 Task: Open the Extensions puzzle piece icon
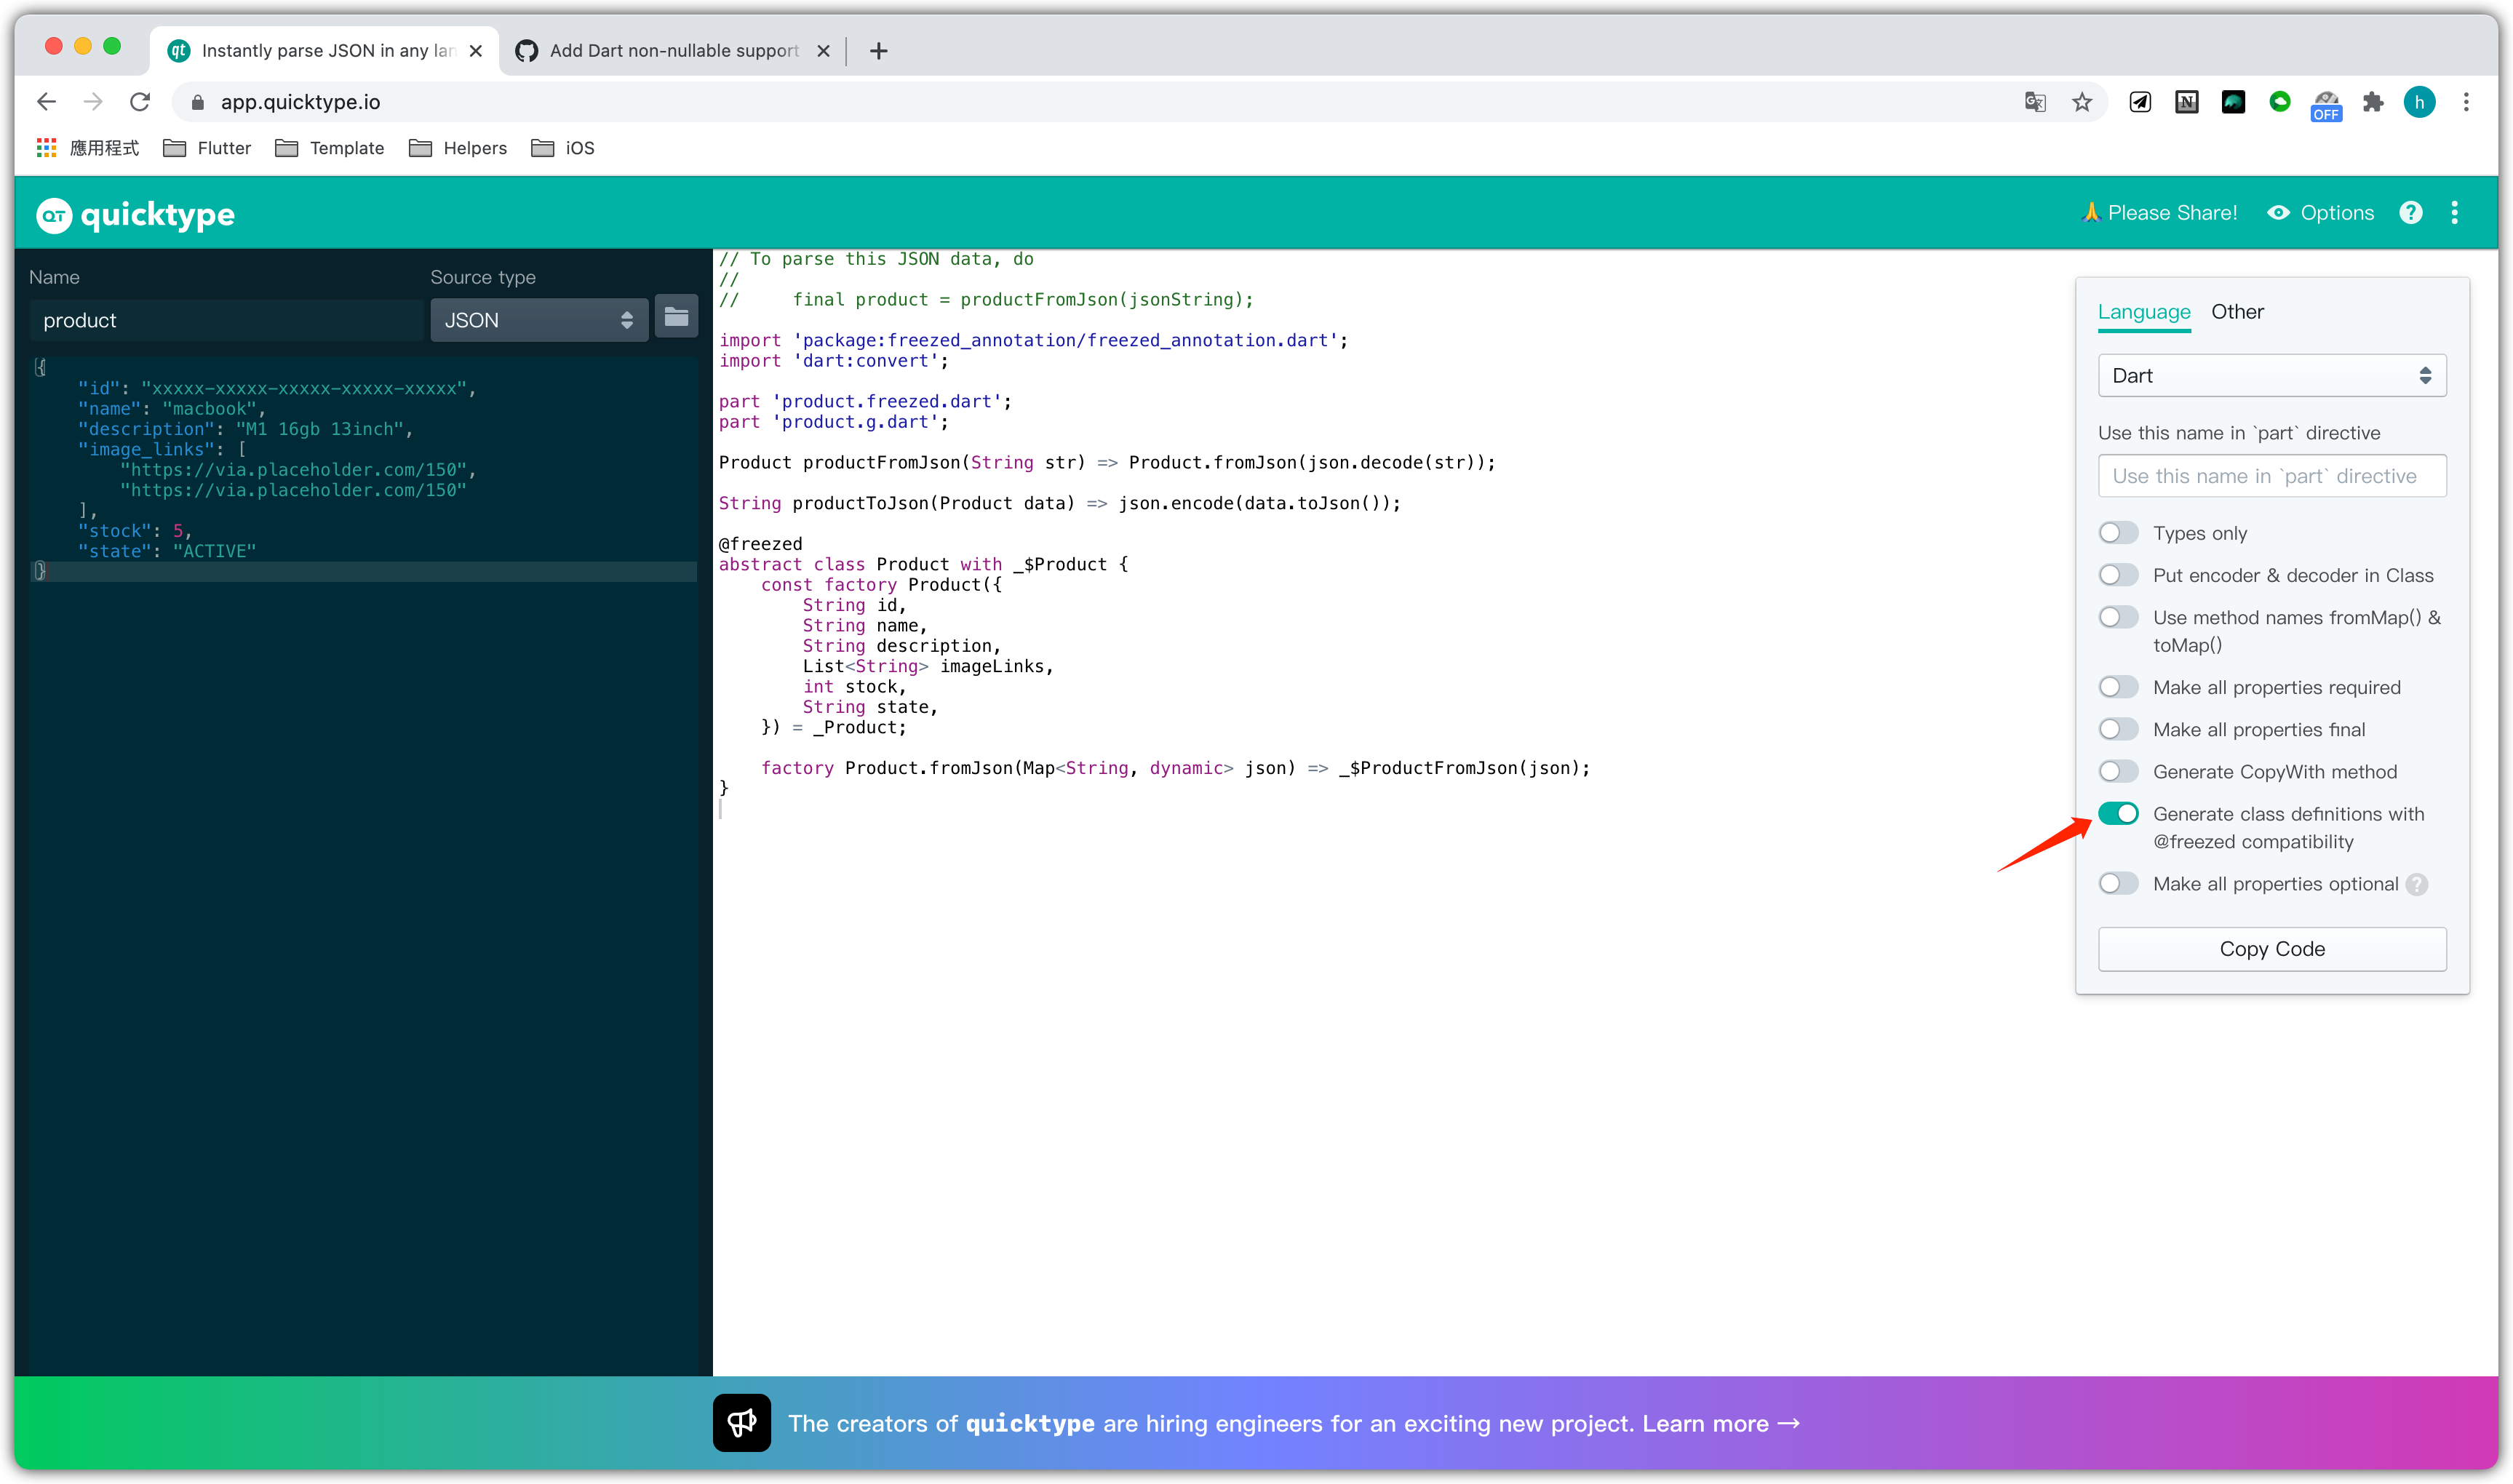click(2373, 102)
